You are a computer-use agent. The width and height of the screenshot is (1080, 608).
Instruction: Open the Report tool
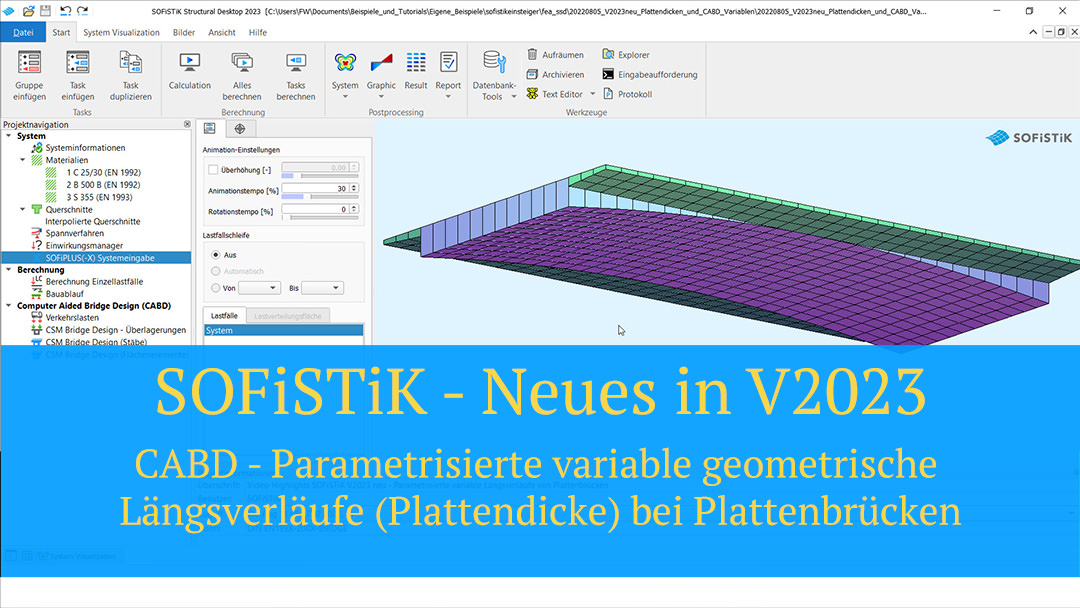448,72
